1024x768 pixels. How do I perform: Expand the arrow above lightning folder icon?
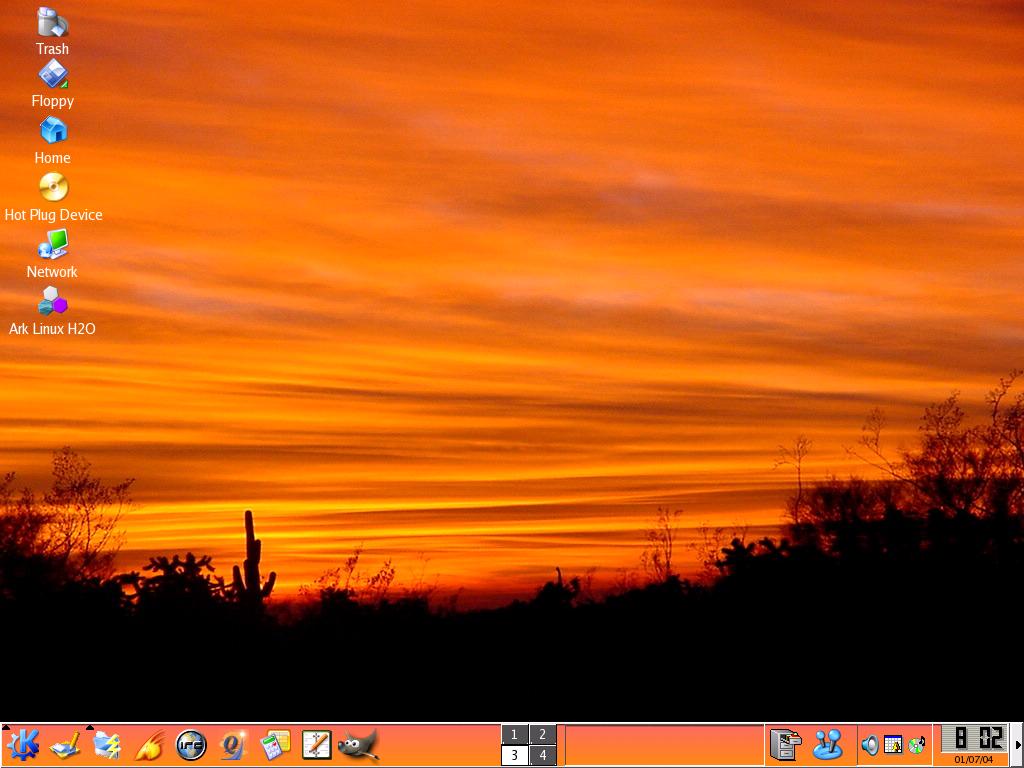tap(90, 726)
